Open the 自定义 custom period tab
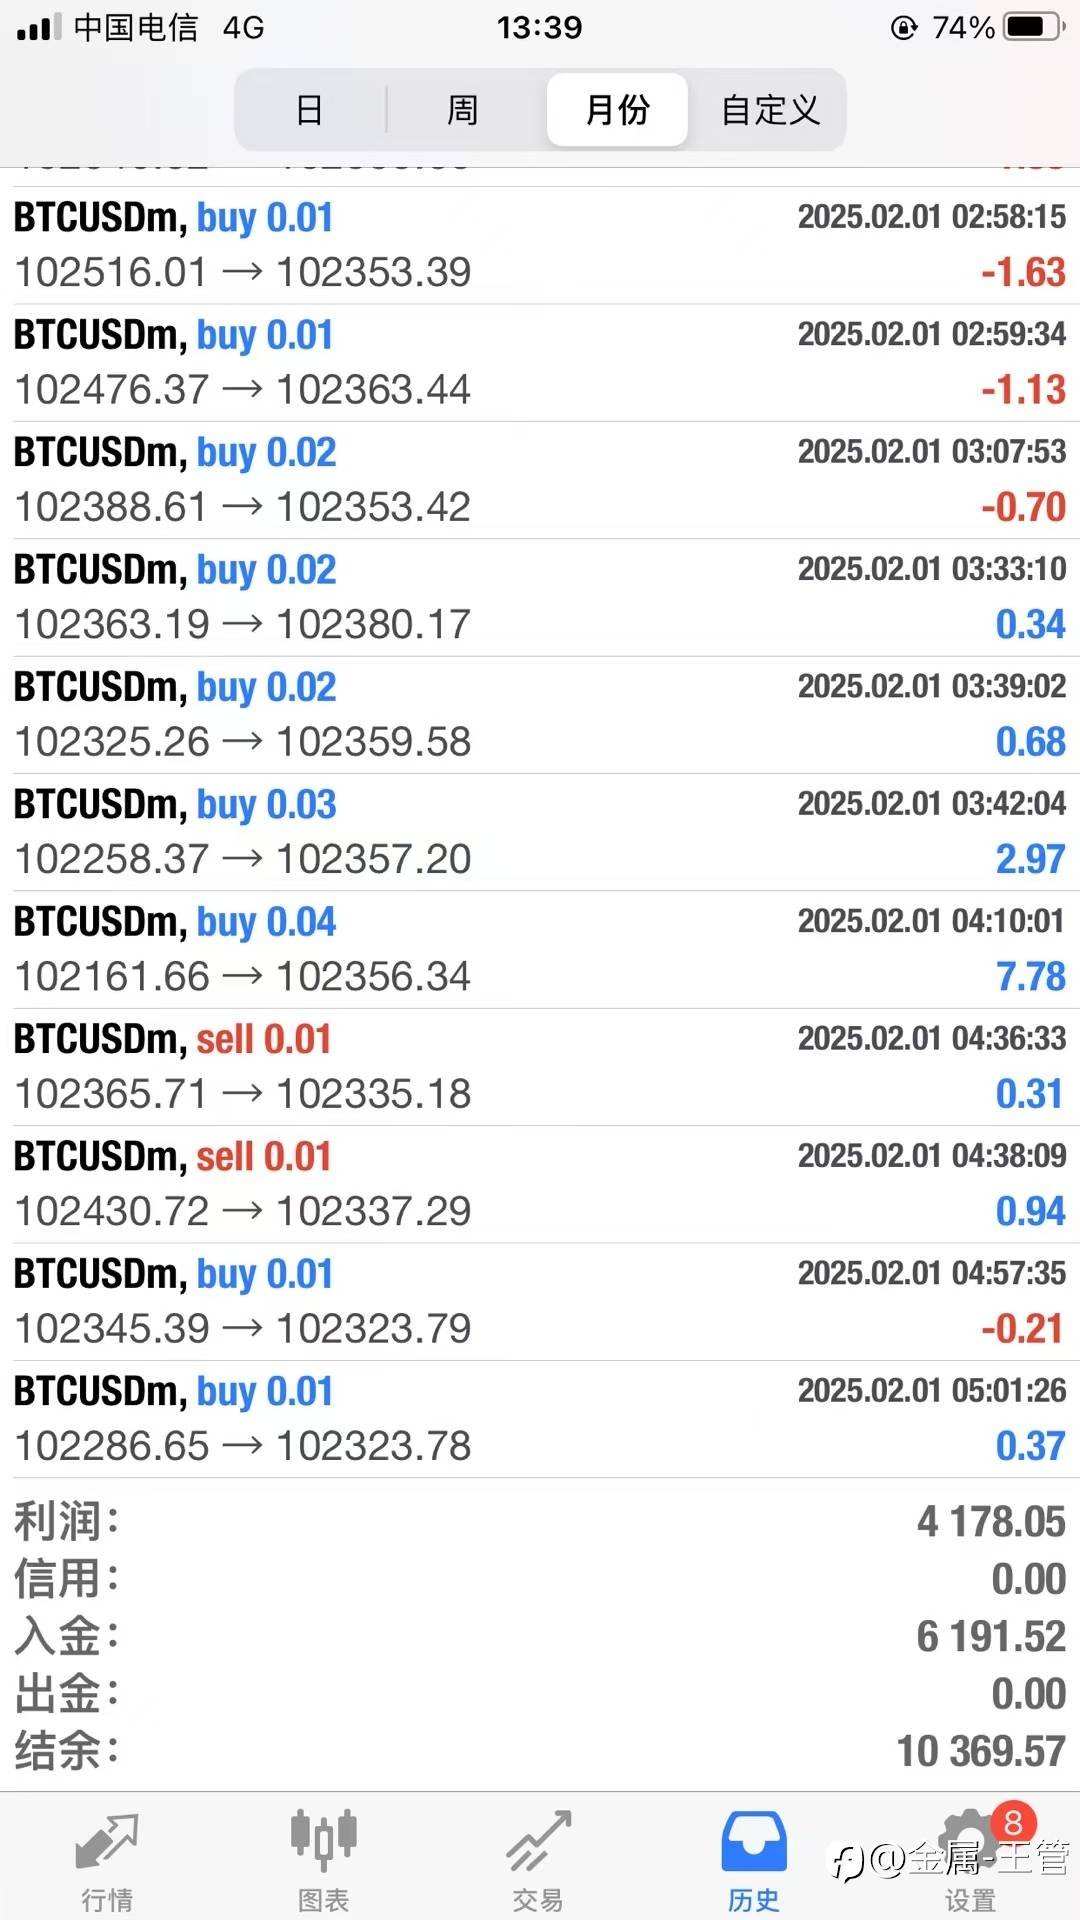The height and width of the screenshot is (1920, 1080). [770, 109]
